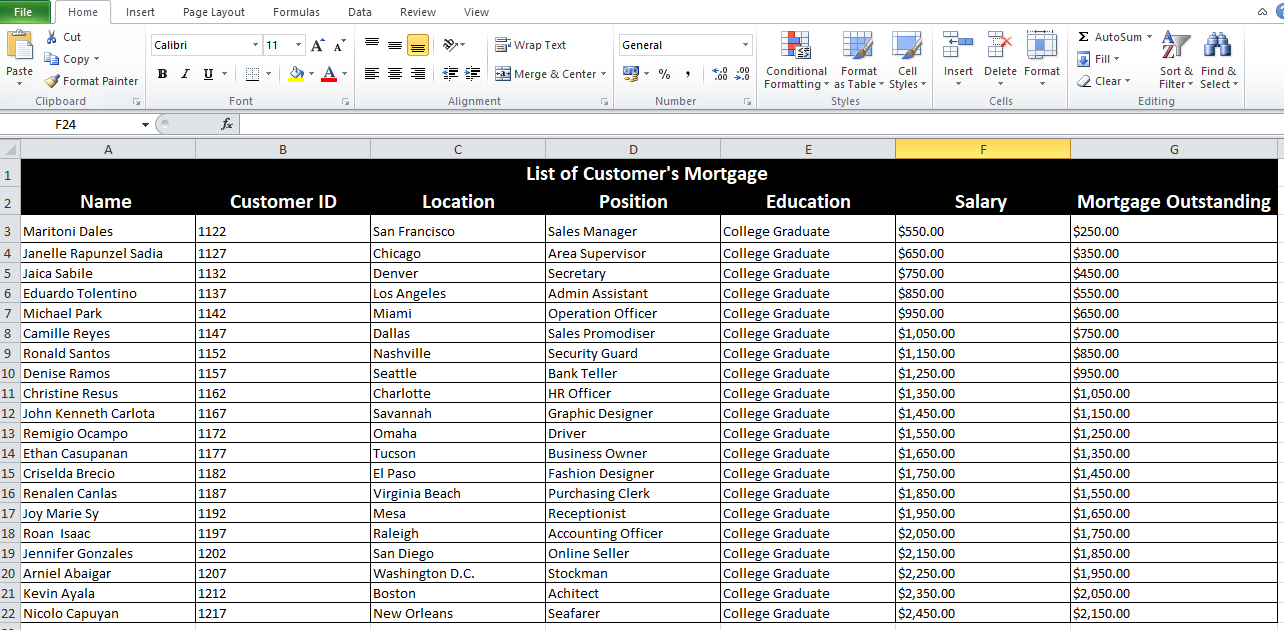Open the File tab
This screenshot has height=630, width=1284.
(x=24, y=12)
